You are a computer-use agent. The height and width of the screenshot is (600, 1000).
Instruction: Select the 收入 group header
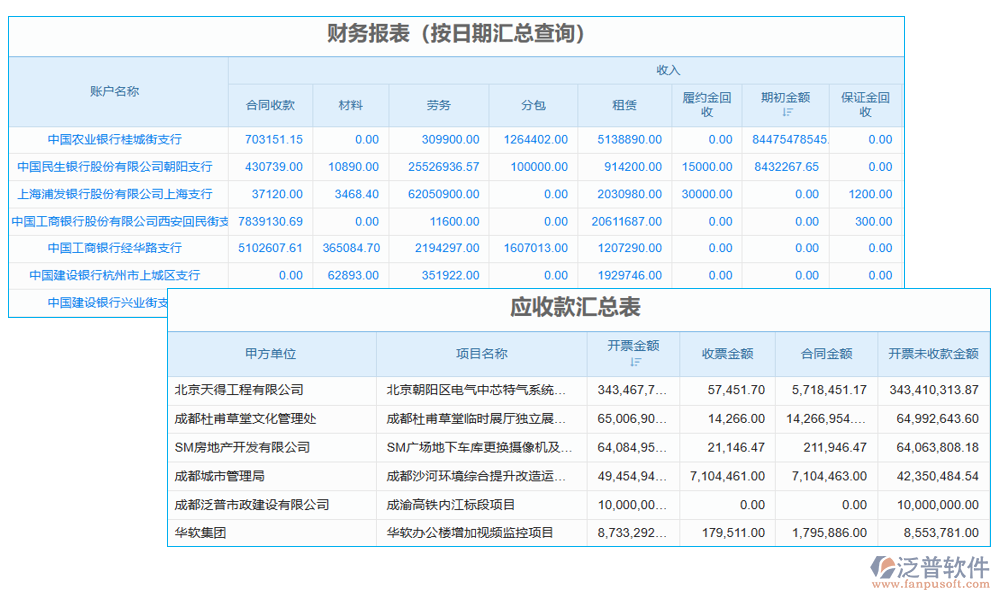pos(668,70)
